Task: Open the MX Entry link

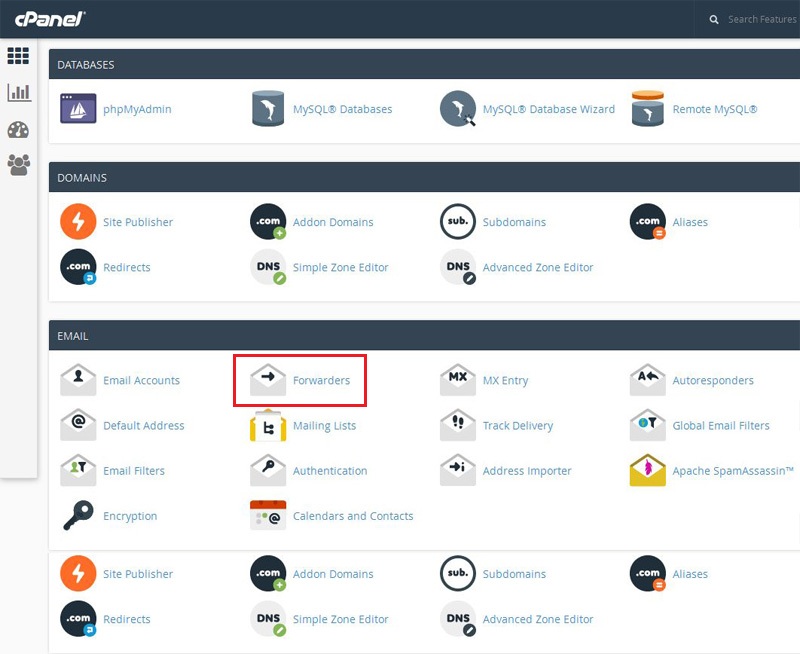Action: 506,381
